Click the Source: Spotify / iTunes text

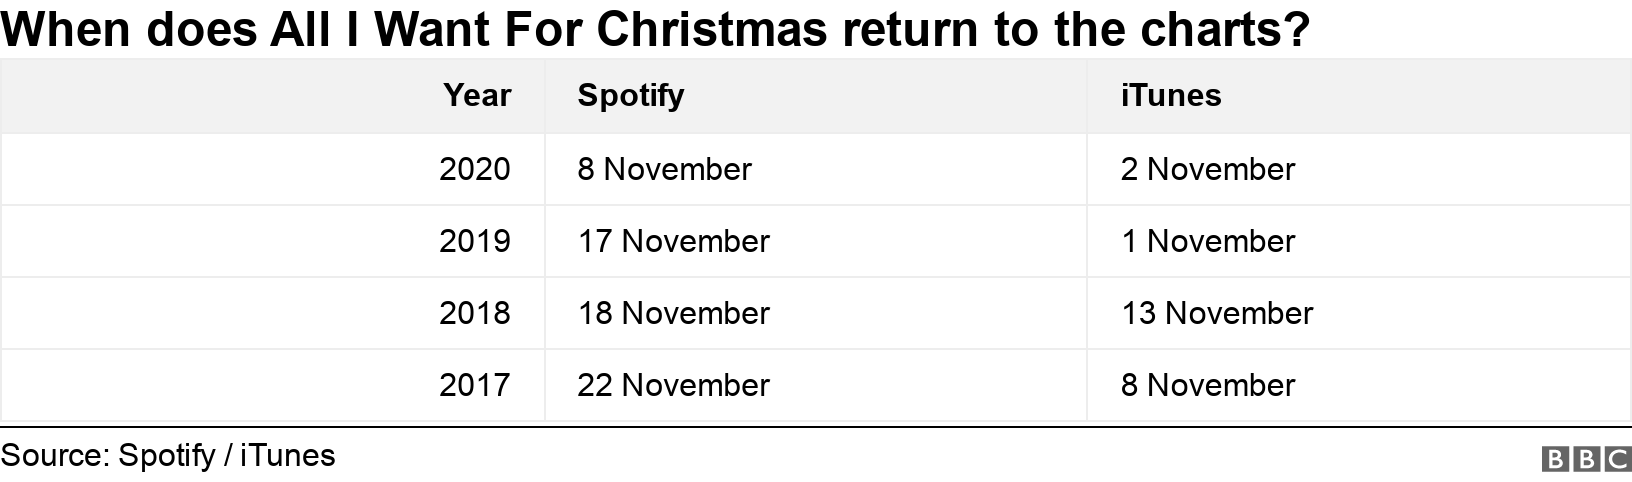(x=168, y=456)
